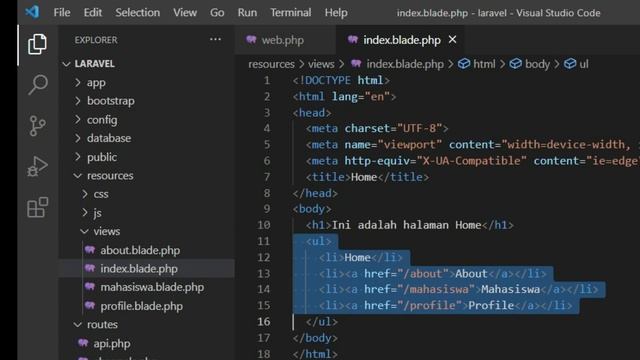Viewport: 640px width, 360px height.
Task: Click file icon of about.blade.php
Action: coord(90,250)
